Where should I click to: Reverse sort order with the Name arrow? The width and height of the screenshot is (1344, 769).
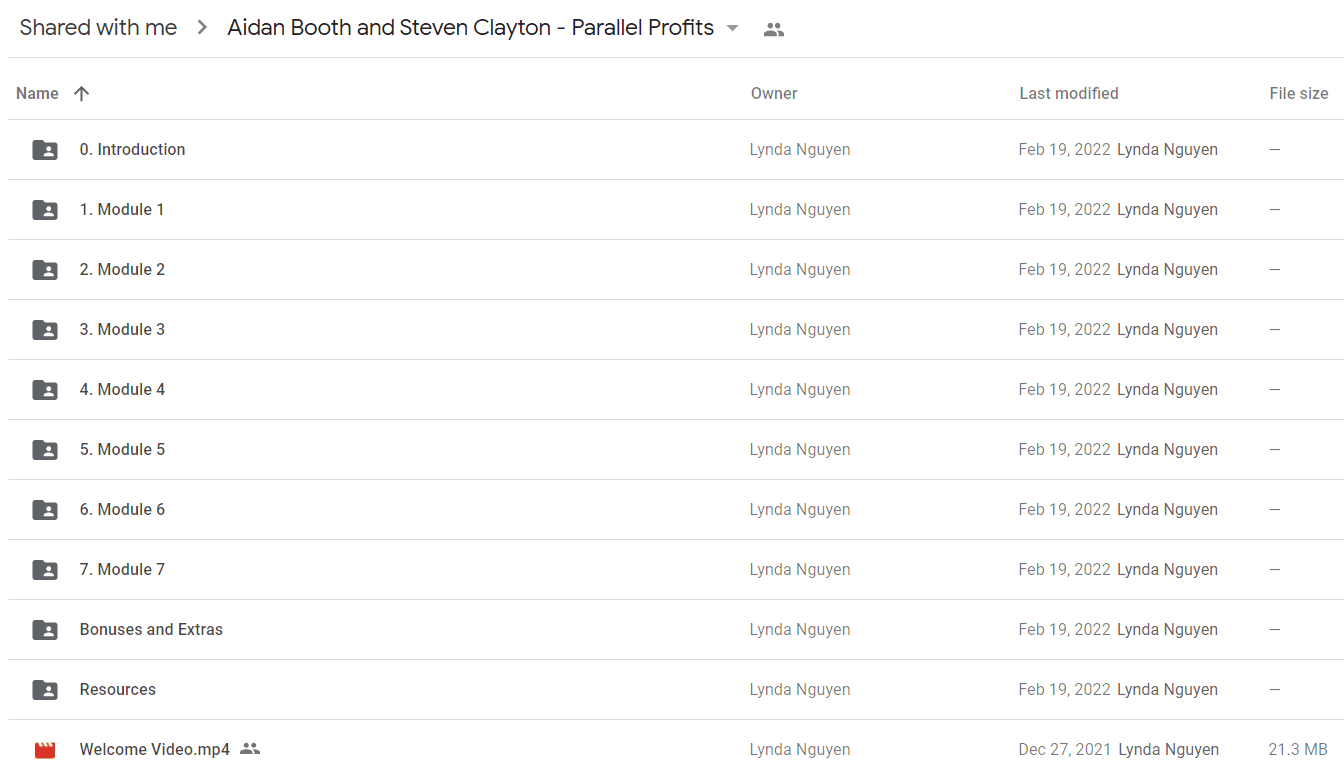tap(82, 93)
